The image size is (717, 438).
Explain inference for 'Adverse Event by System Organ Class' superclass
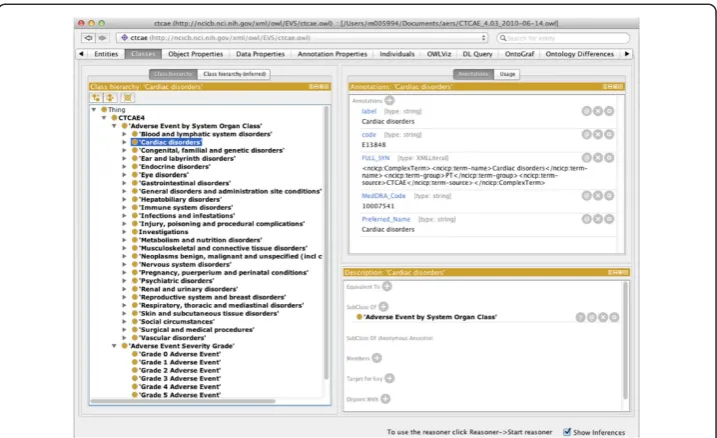580,317
